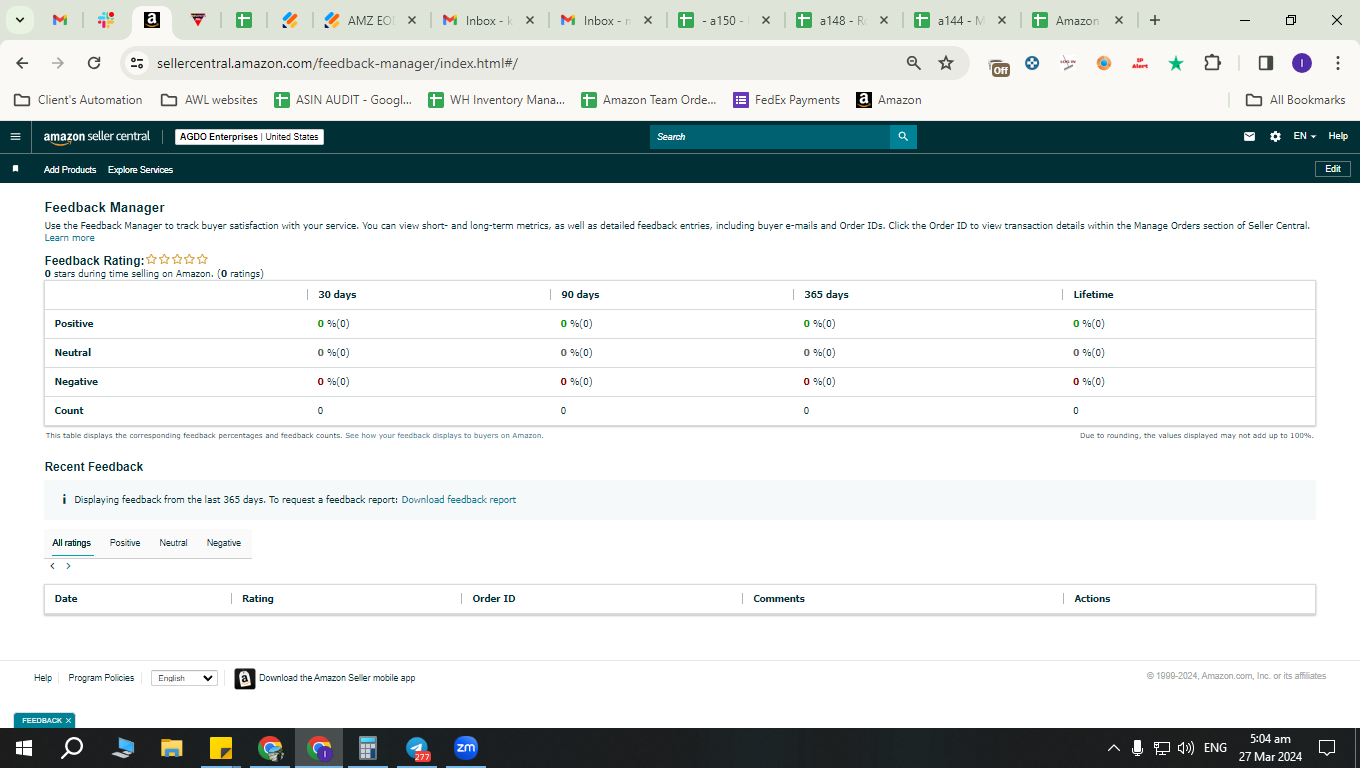Viewport: 1360px width, 768px height.
Task: Open the Windows notification center
Action: tap(1327, 748)
